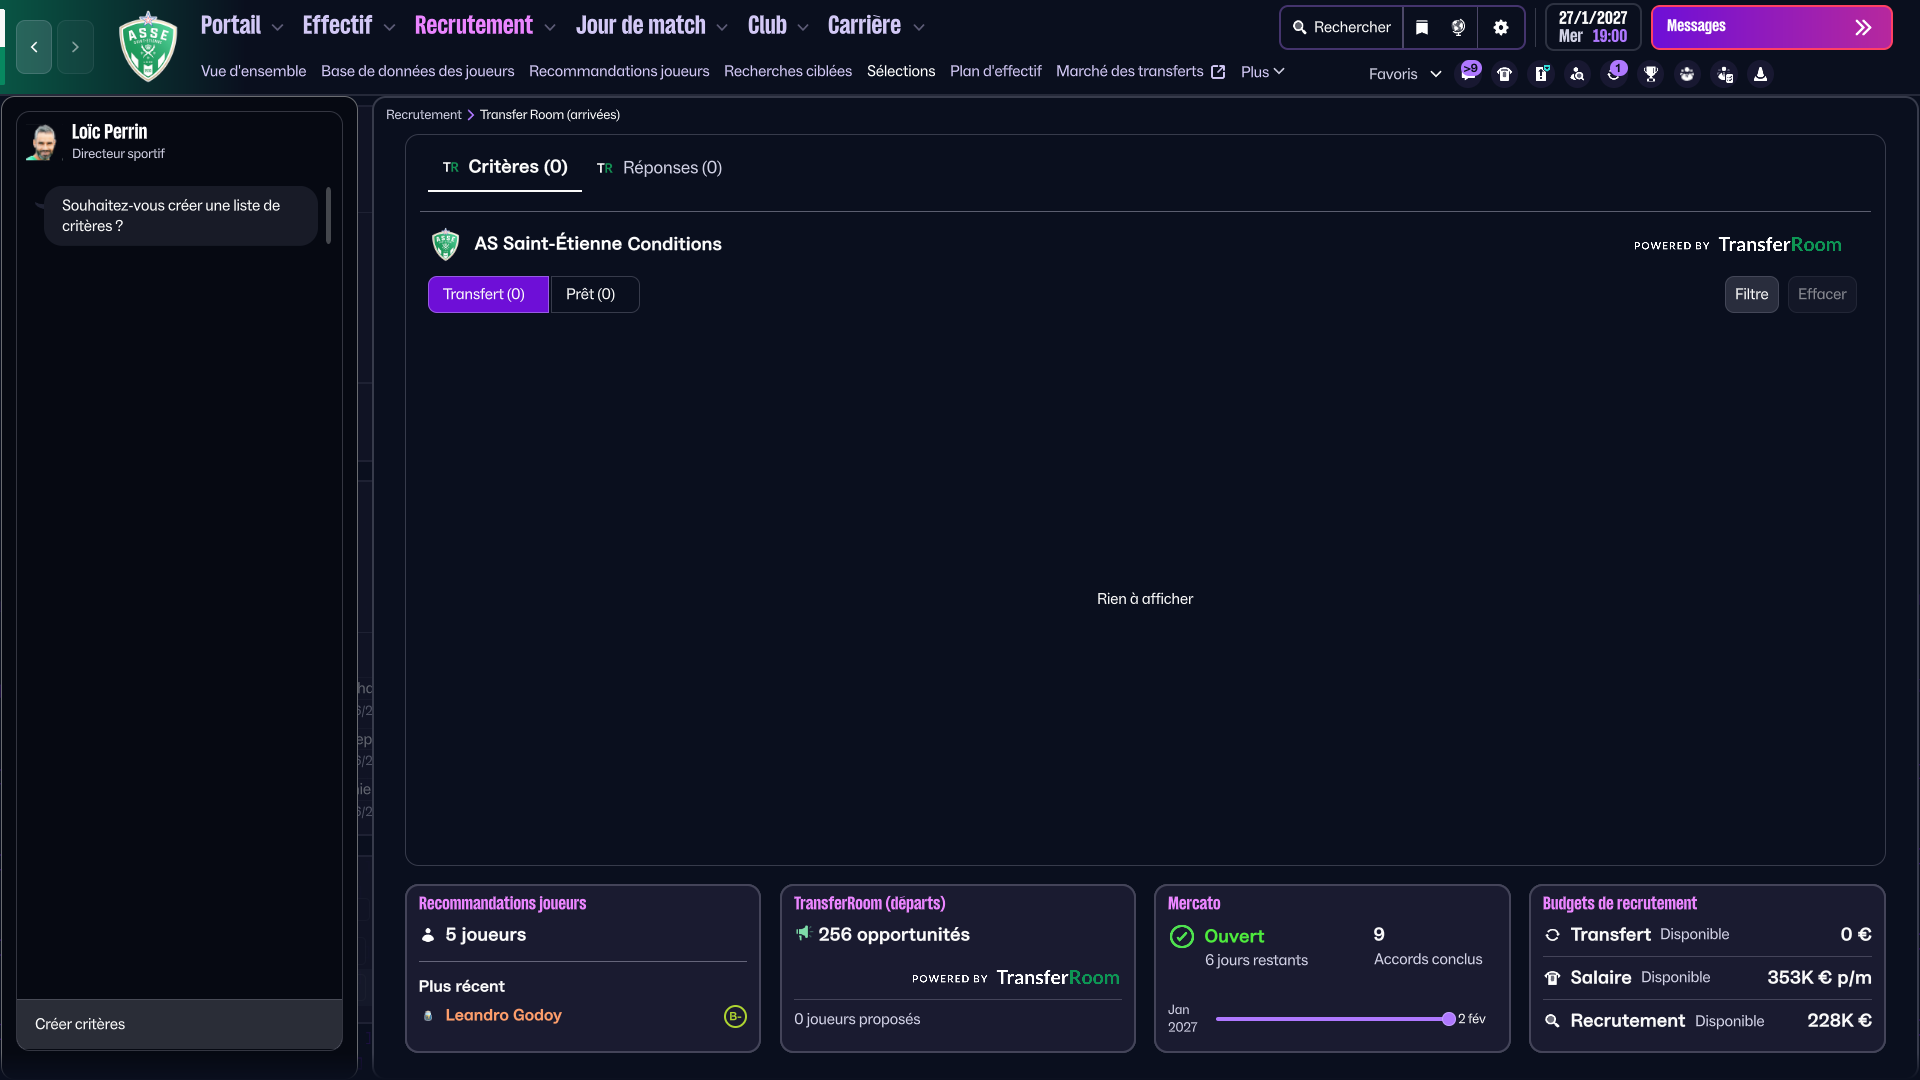
Task: Open settings gear icon
Action: (1500, 27)
